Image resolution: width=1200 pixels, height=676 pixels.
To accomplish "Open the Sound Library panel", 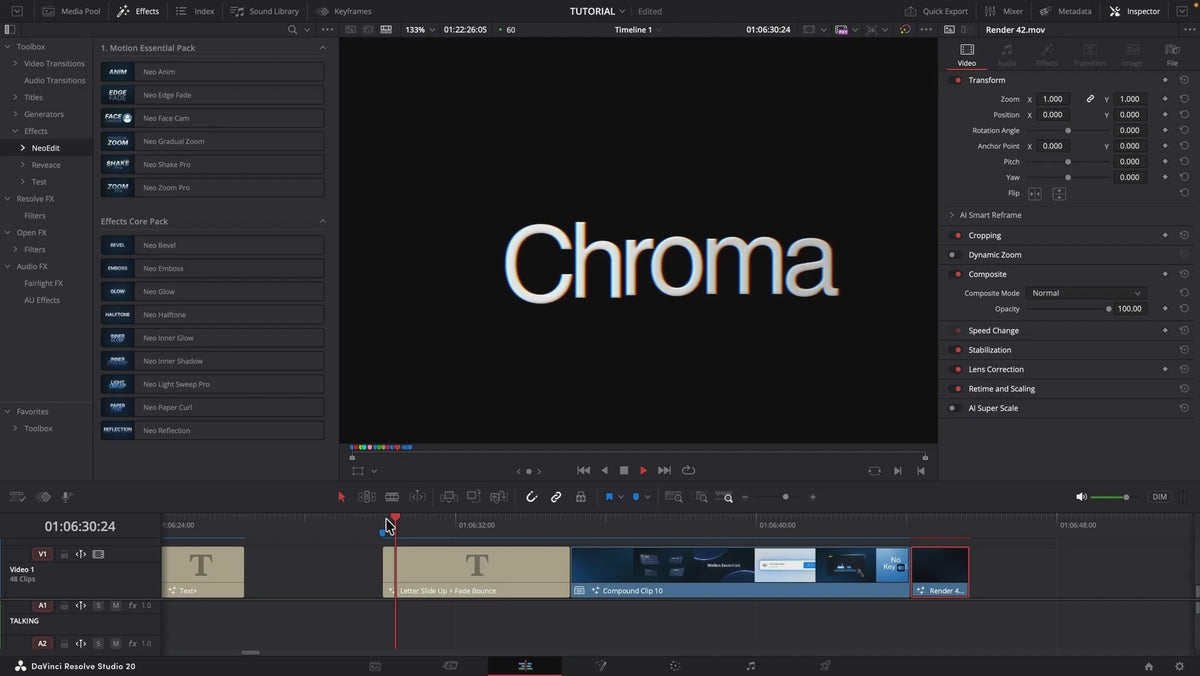I will pos(265,11).
